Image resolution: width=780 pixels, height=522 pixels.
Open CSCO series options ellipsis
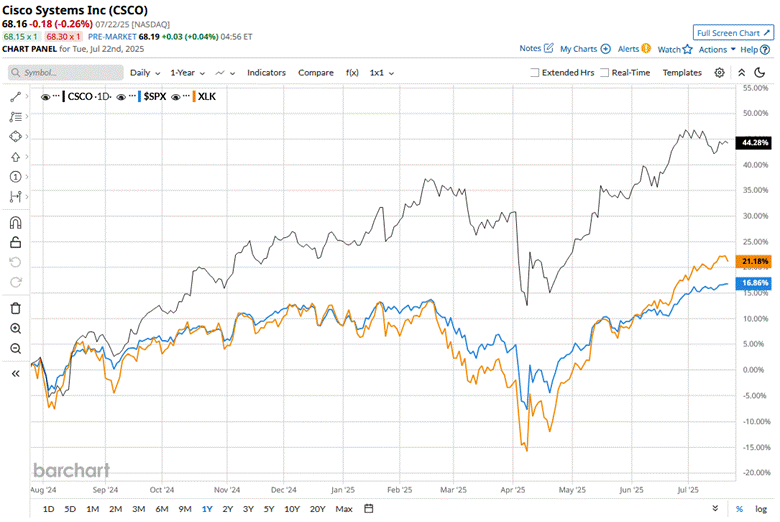[56, 96]
